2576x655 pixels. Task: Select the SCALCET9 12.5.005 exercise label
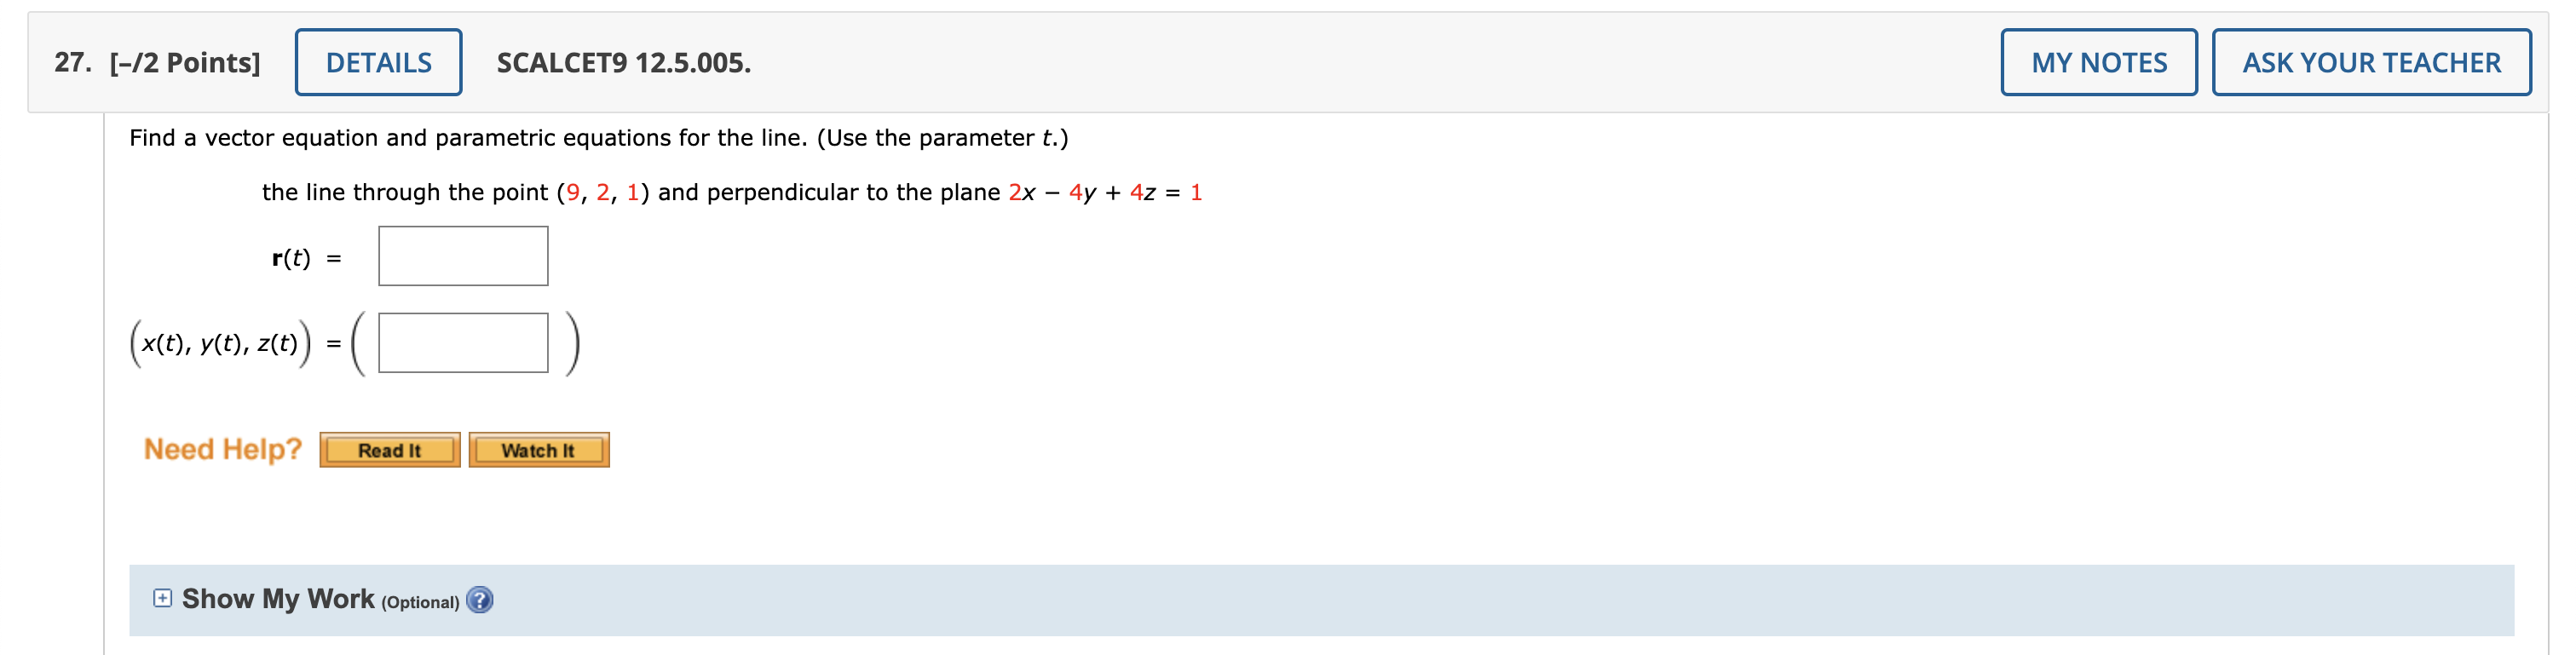(x=622, y=63)
